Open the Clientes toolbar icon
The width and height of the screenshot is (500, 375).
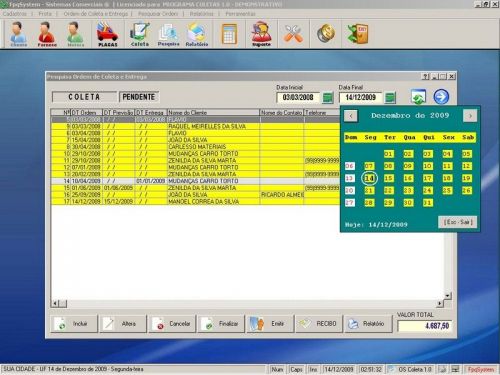point(19,34)
